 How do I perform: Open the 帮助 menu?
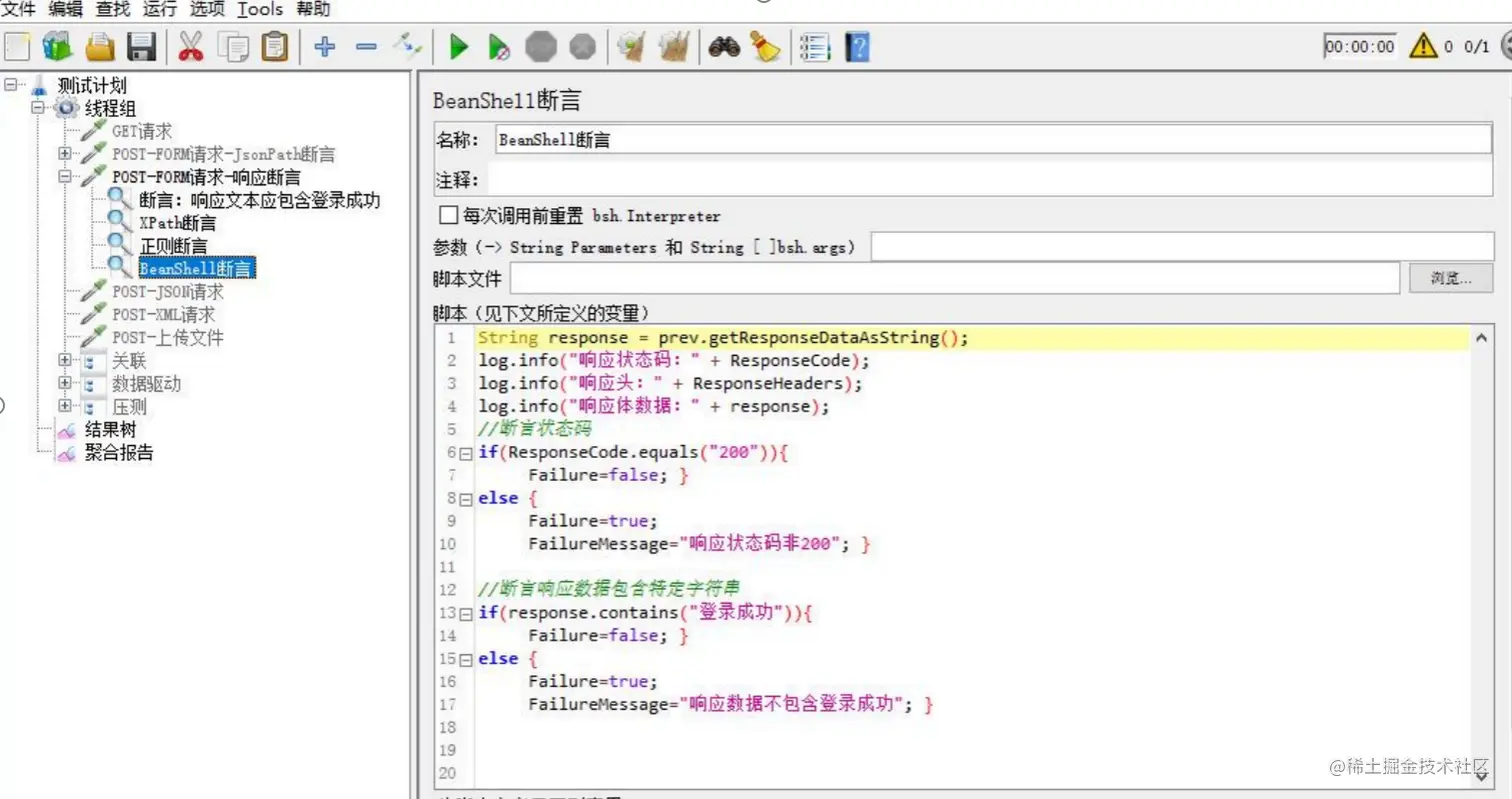(313, 10)
